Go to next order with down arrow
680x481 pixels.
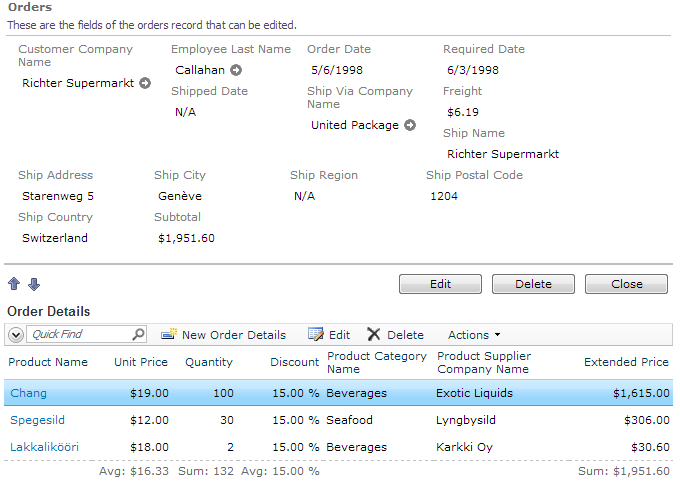pos(34,285)
